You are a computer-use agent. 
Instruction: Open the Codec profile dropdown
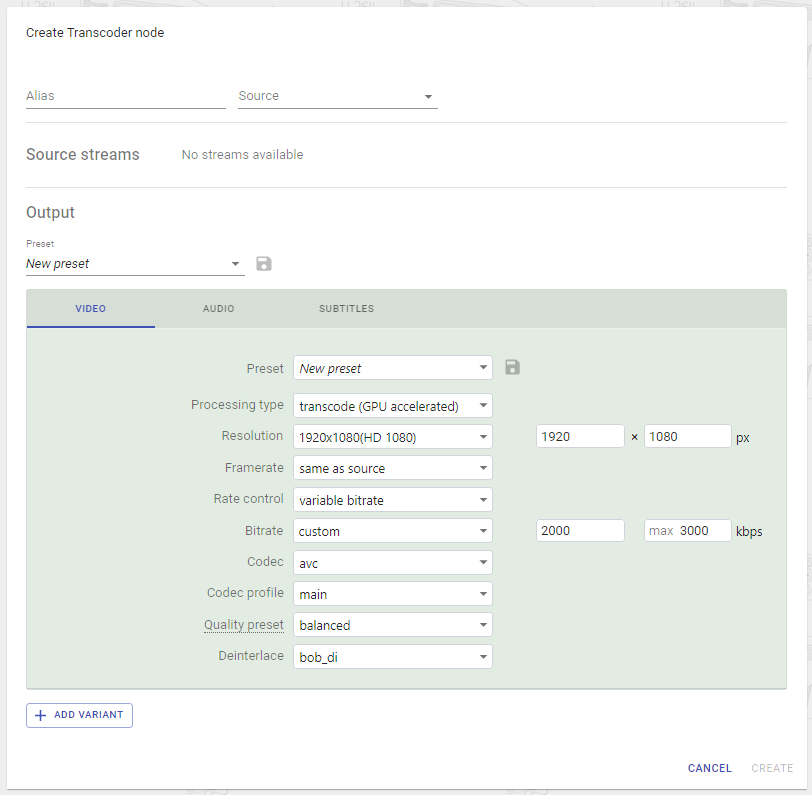click(392, 593)
